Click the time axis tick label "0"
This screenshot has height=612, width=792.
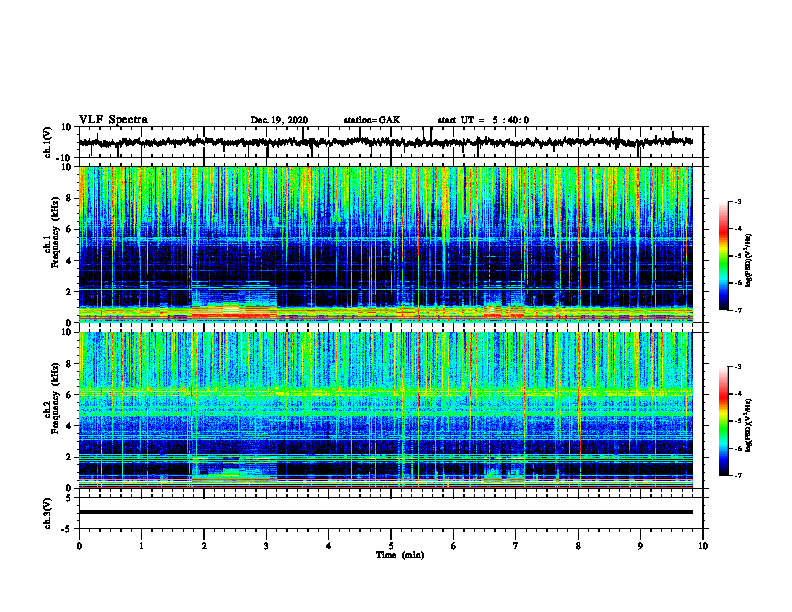pos(79,546)
